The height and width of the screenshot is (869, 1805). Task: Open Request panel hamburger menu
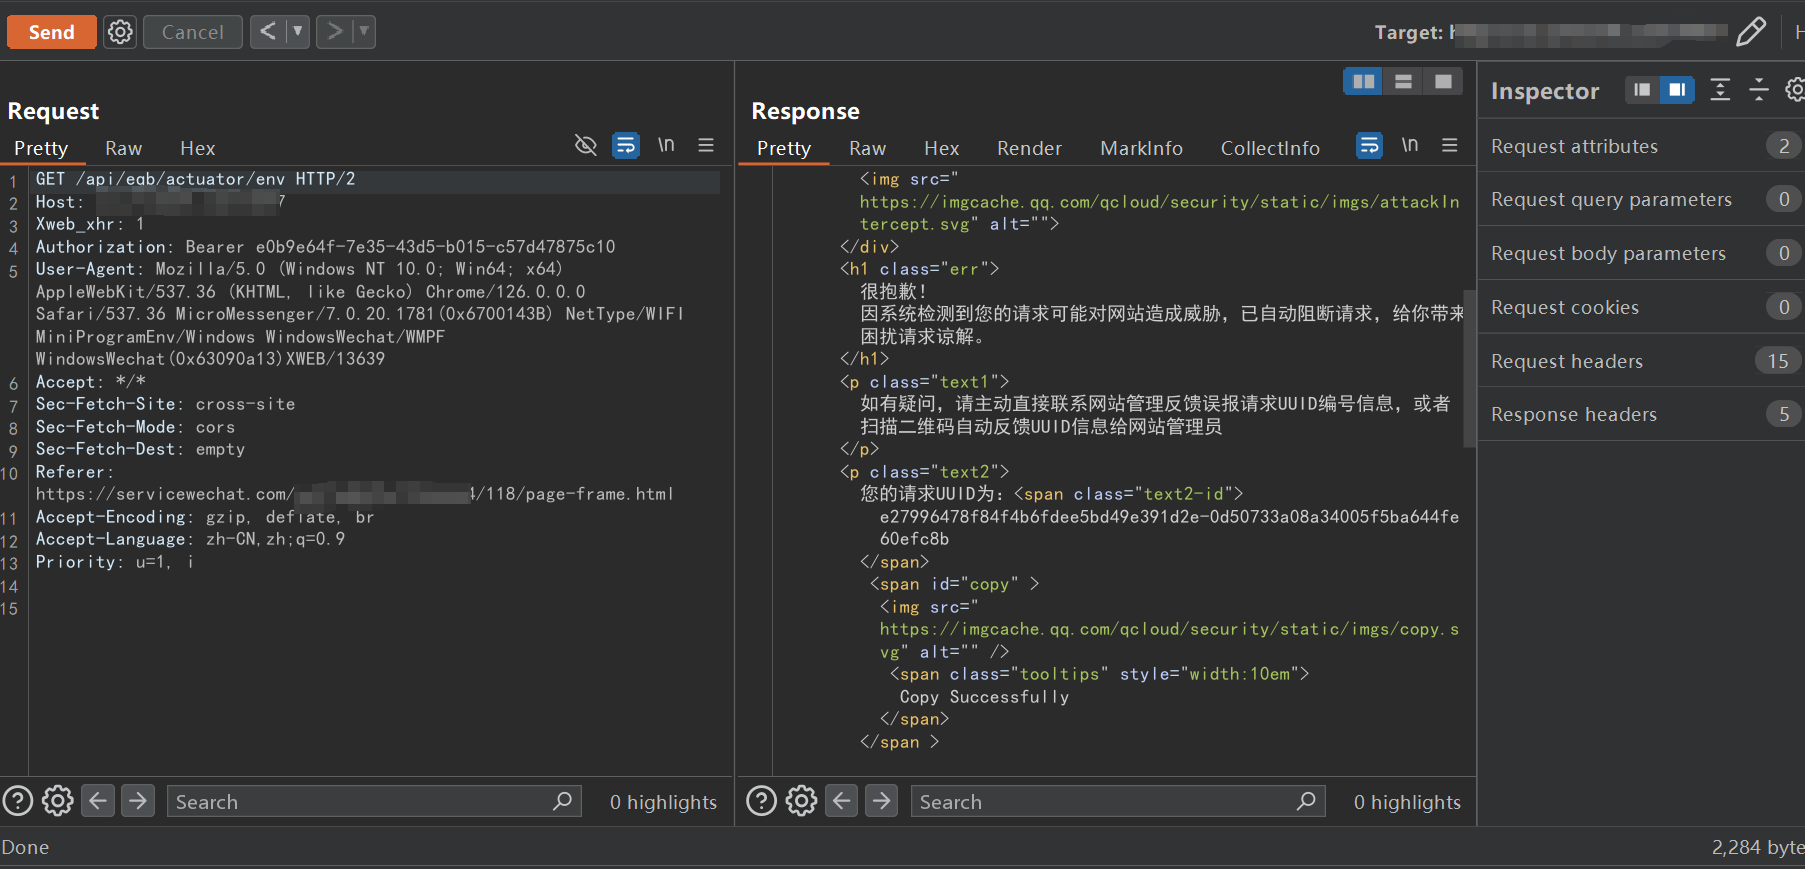click(x=706, y=145)
